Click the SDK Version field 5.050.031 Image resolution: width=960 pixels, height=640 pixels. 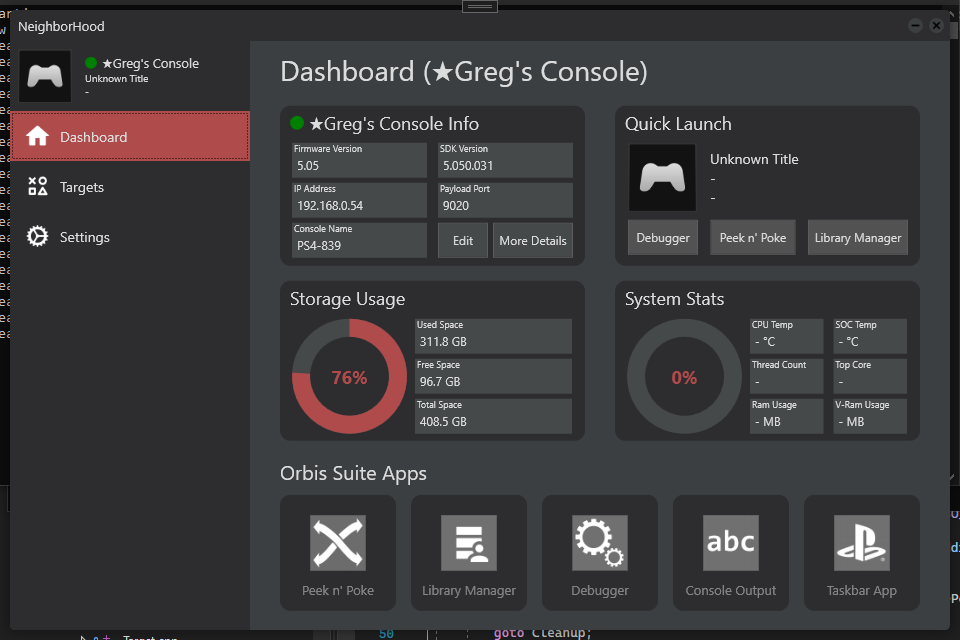pos(505,160)
